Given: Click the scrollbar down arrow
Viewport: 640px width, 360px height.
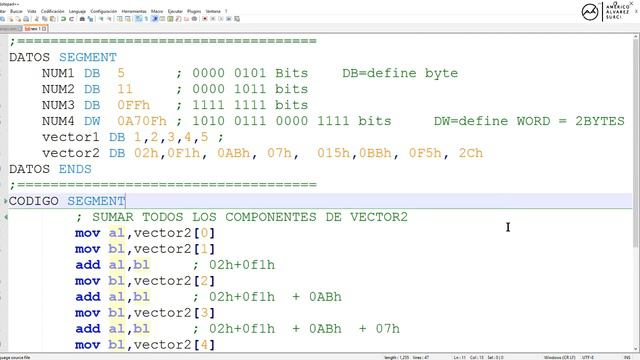Looking at the screenshot, I should 636,349.
